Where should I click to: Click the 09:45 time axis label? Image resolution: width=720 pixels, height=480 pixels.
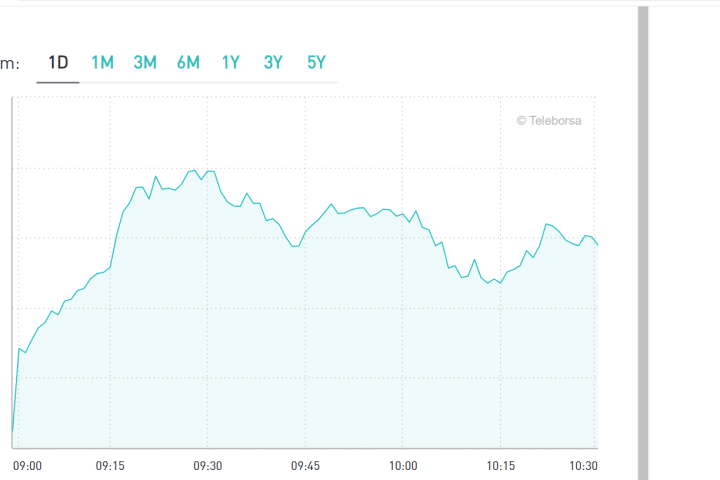click(x=305, y=466)
